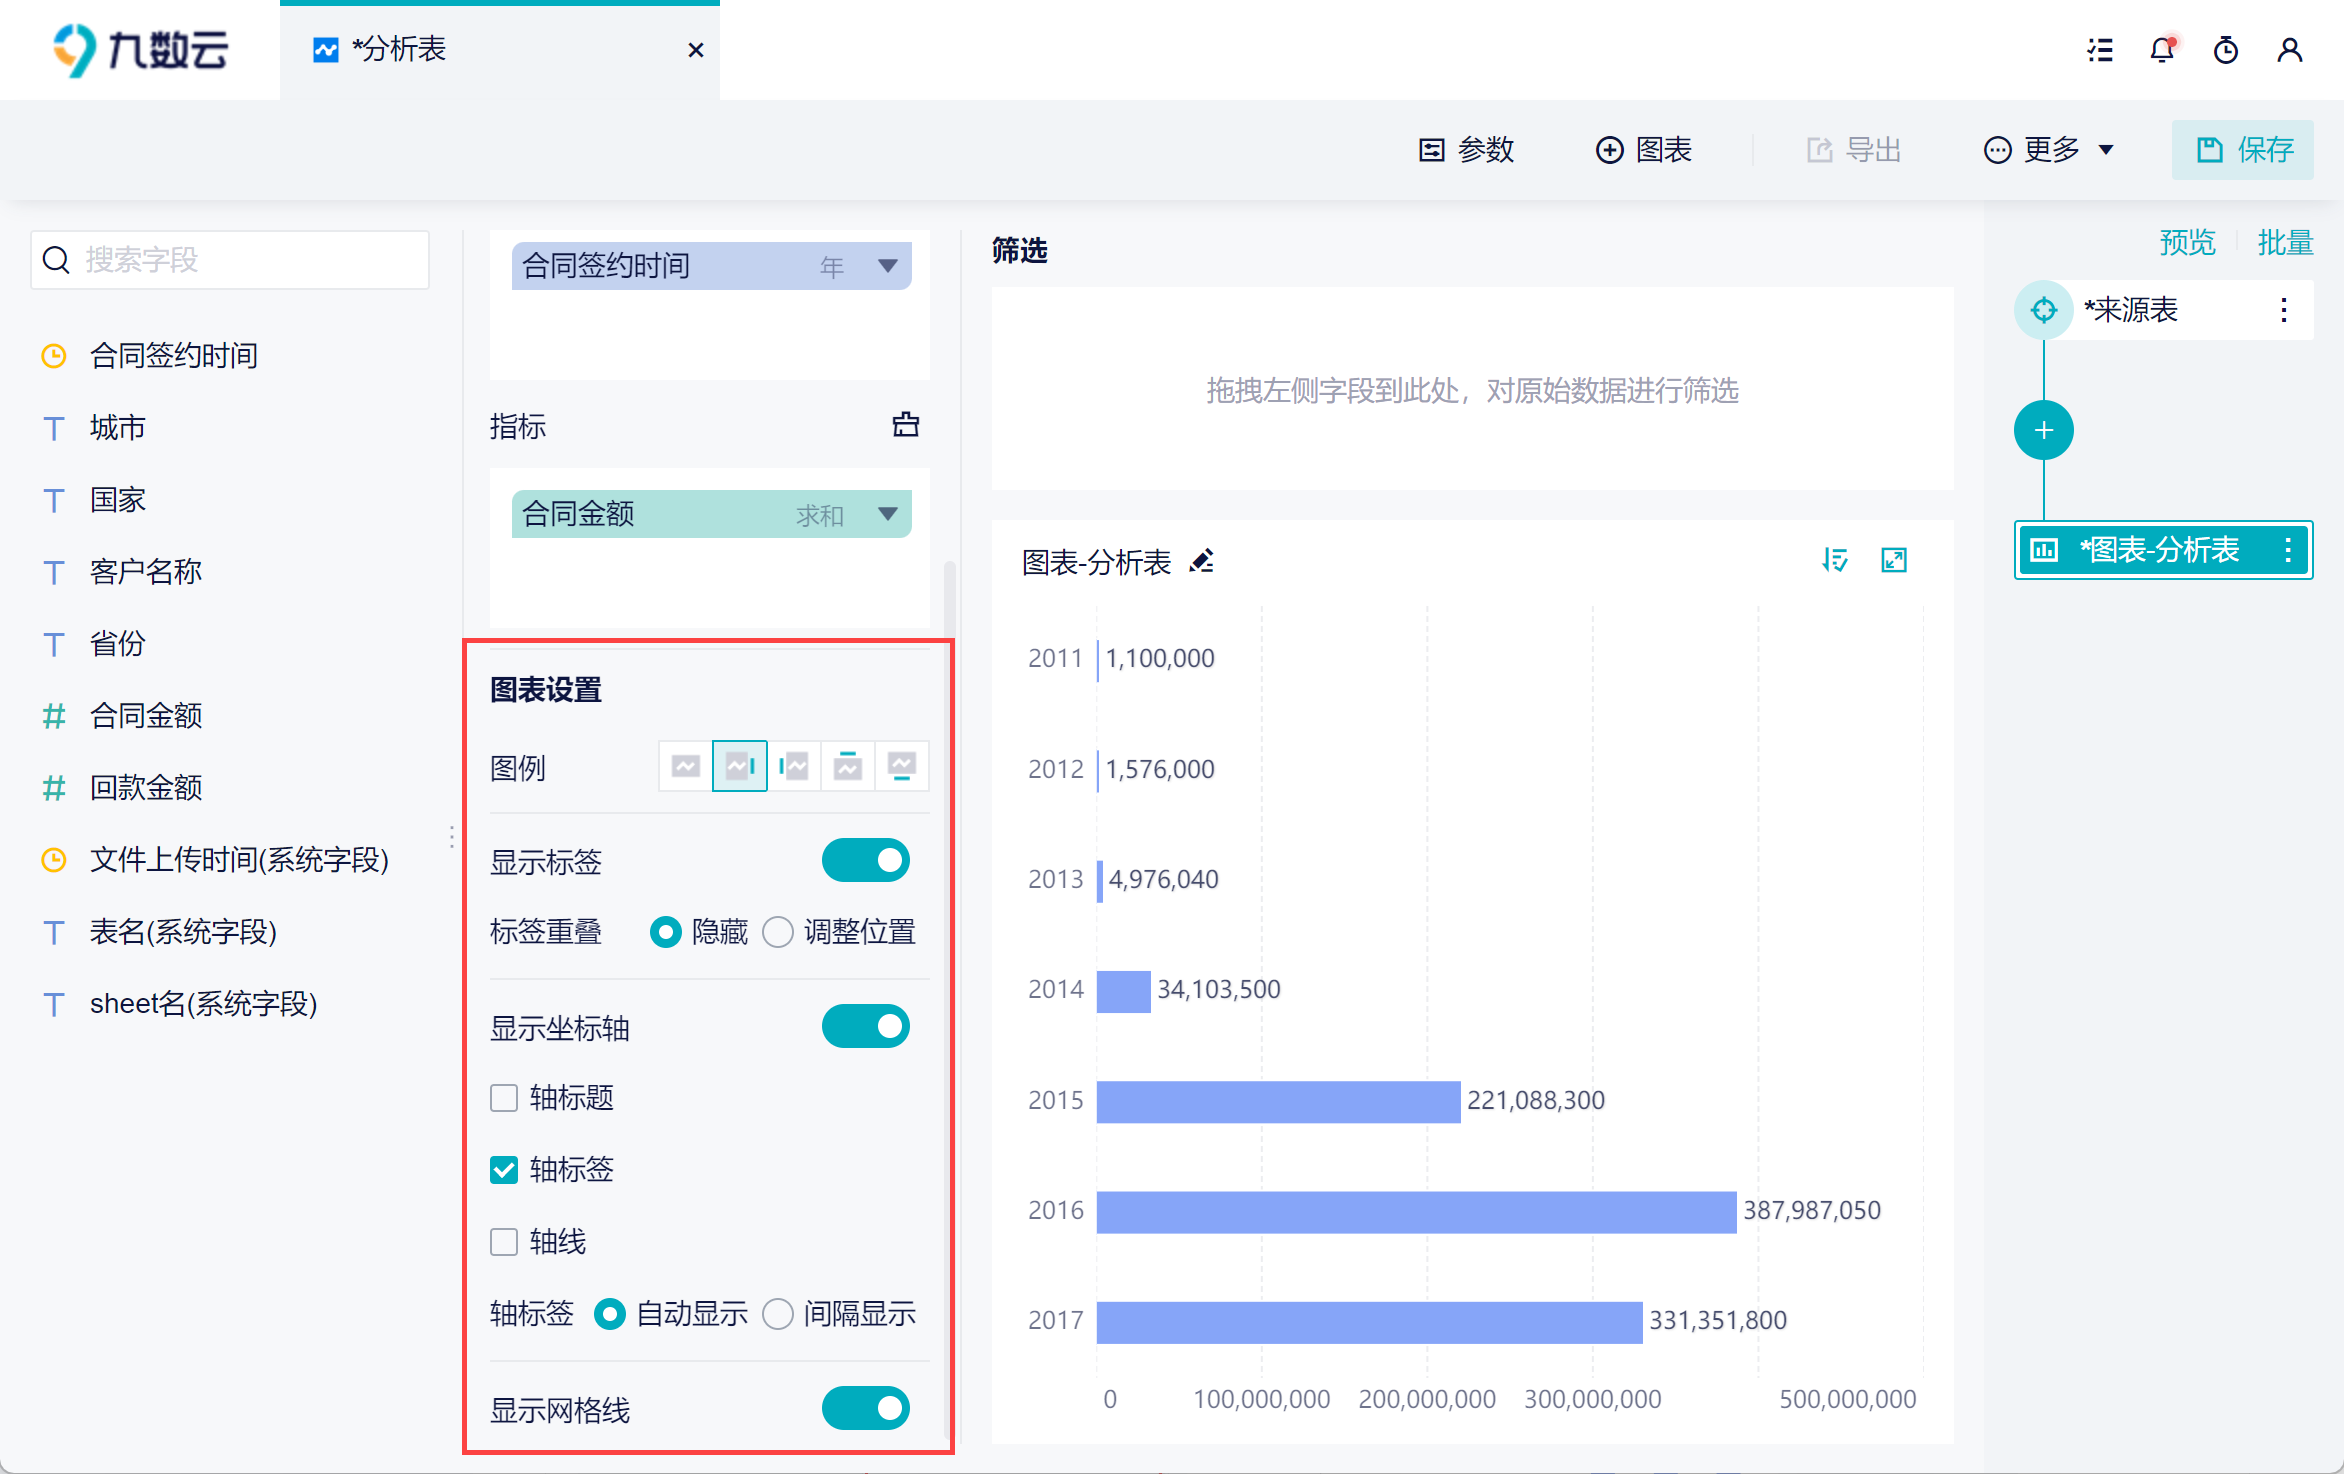Toggle the 显示标签 switch
Viewport: 2344px width, 1474px height.
coord(866,860)
